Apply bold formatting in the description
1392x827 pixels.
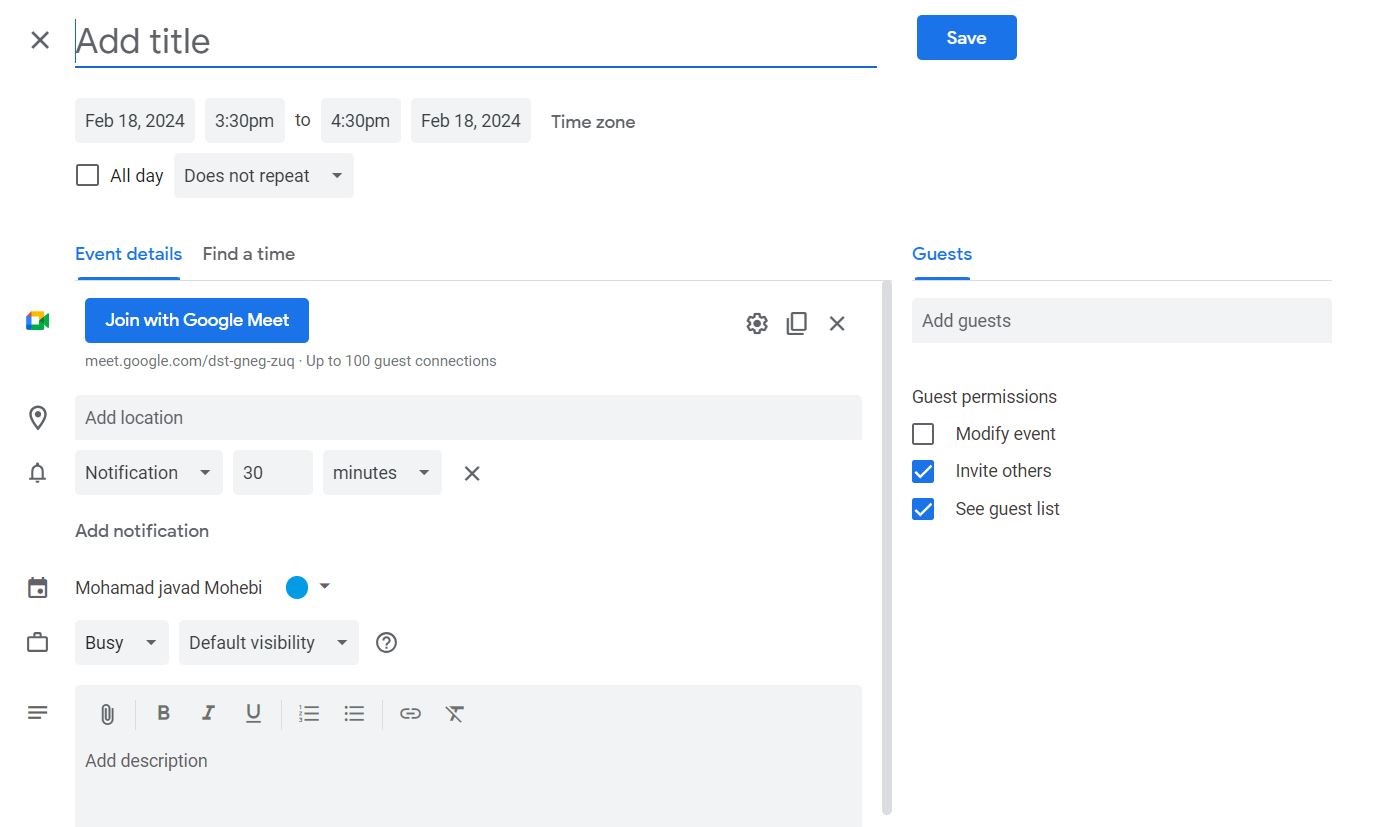(x=163, y=713)
